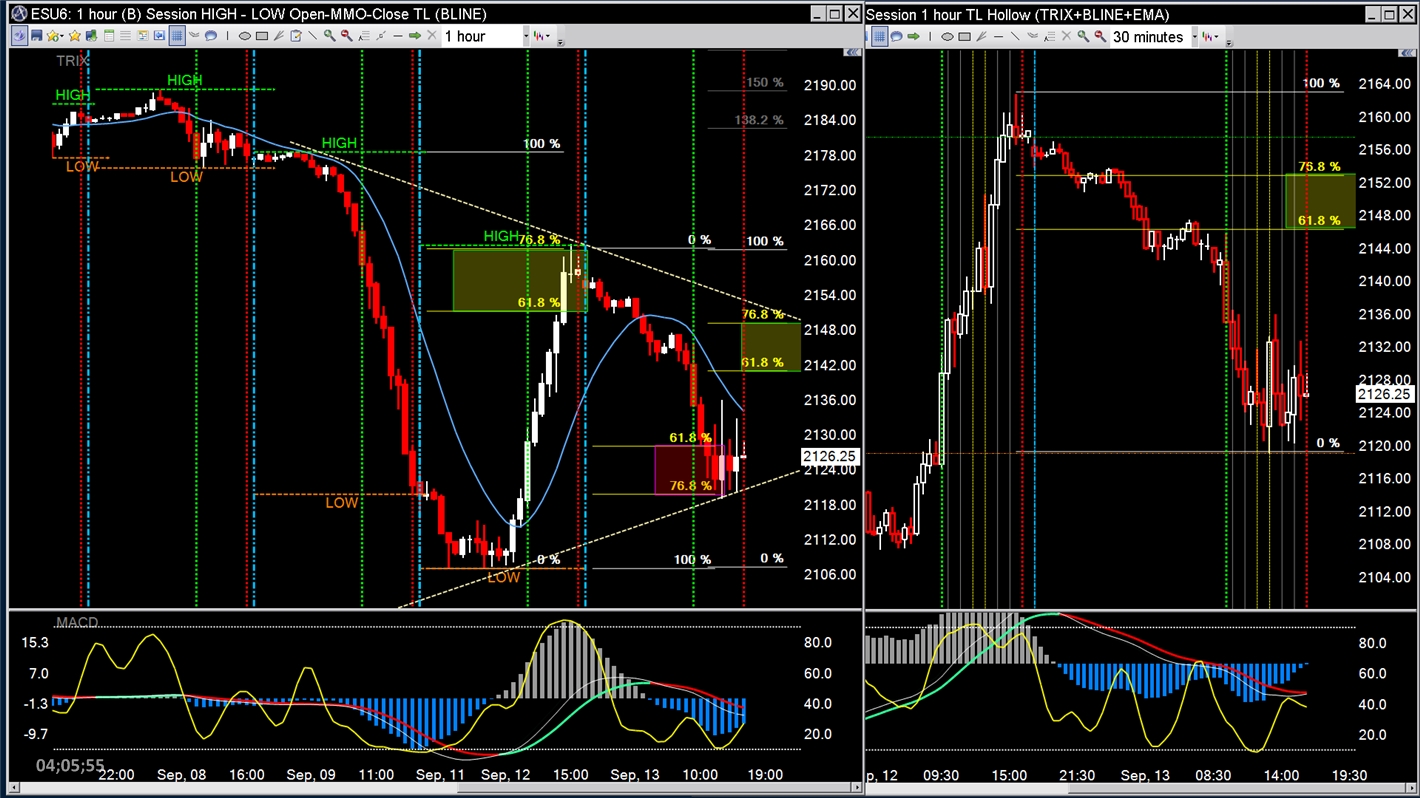Image resolution: width=1420 pixels, height=798 pixels.
Task: Select the Zoom Out tool on the ESU6 chart
Action: [348, 36]
